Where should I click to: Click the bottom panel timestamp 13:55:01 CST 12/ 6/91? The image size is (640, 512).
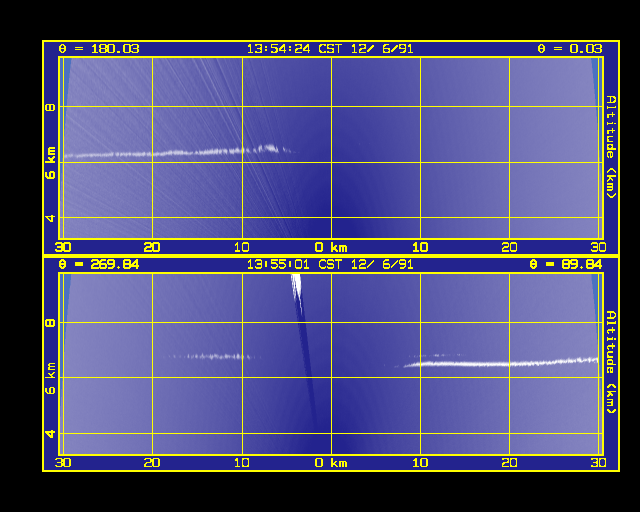click(330, 265)
